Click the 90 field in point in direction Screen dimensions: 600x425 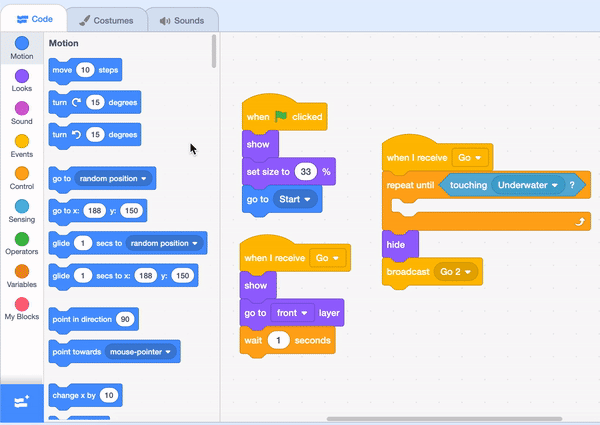click(125, 319)
